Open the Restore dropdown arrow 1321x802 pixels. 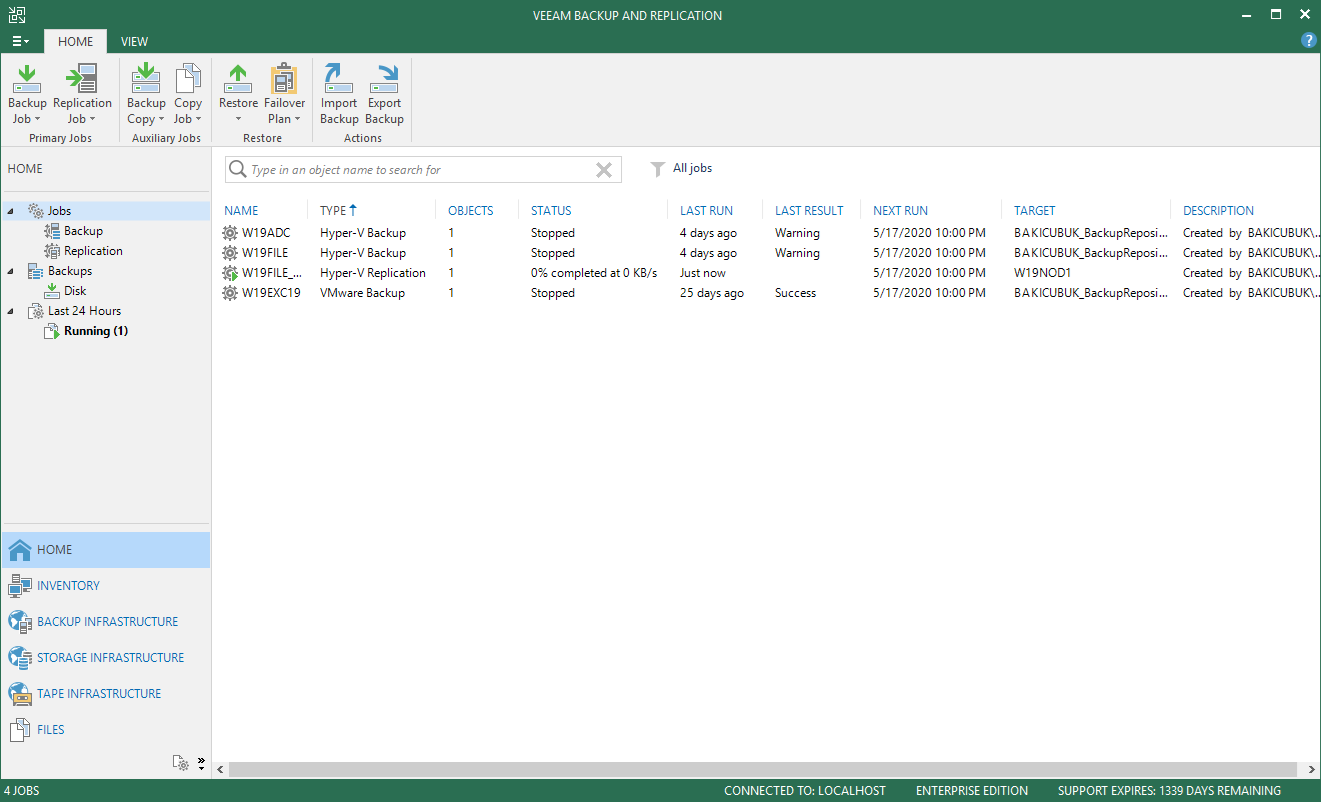coord(238,120)
